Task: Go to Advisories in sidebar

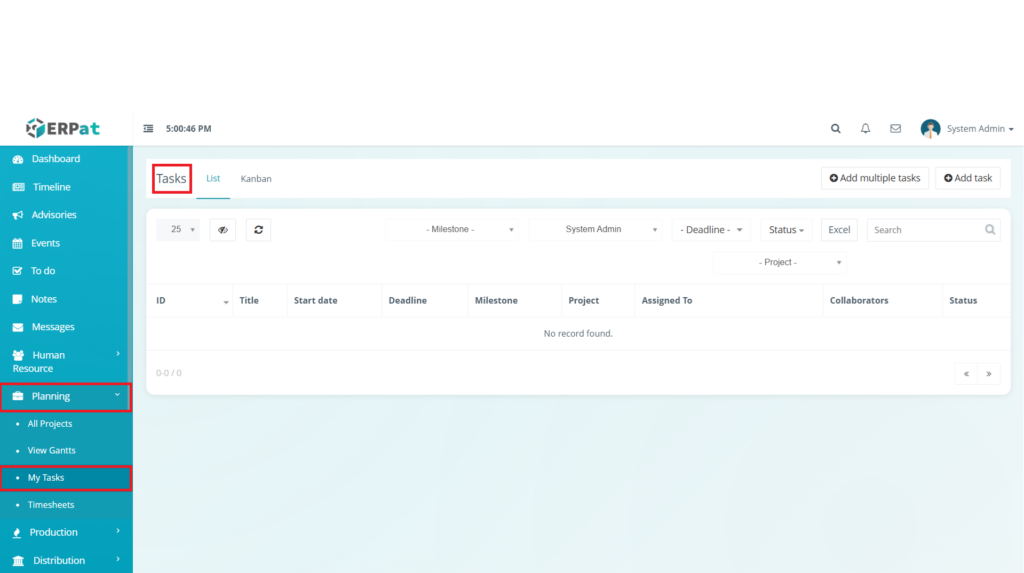Action: pyautogui.click(x=53, y=215)
